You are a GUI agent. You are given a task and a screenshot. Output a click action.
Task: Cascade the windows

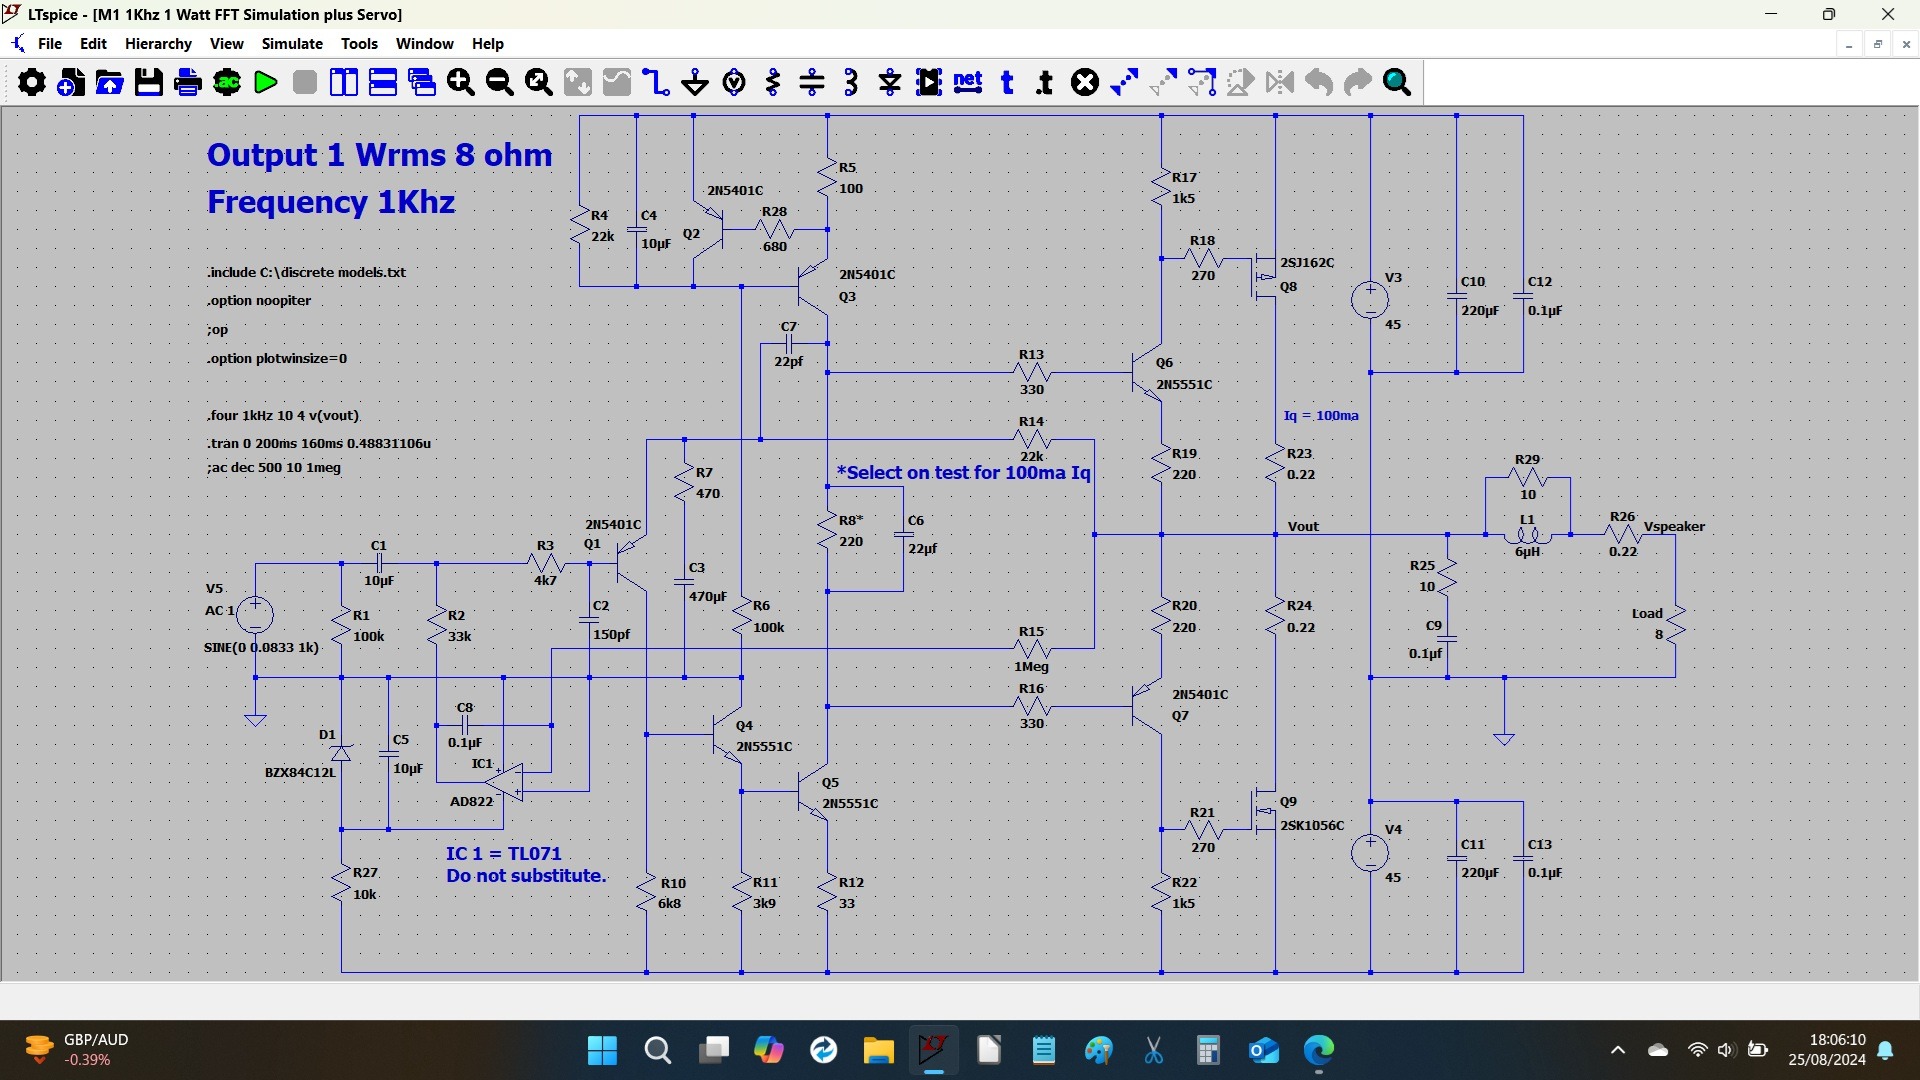[422, 82]
